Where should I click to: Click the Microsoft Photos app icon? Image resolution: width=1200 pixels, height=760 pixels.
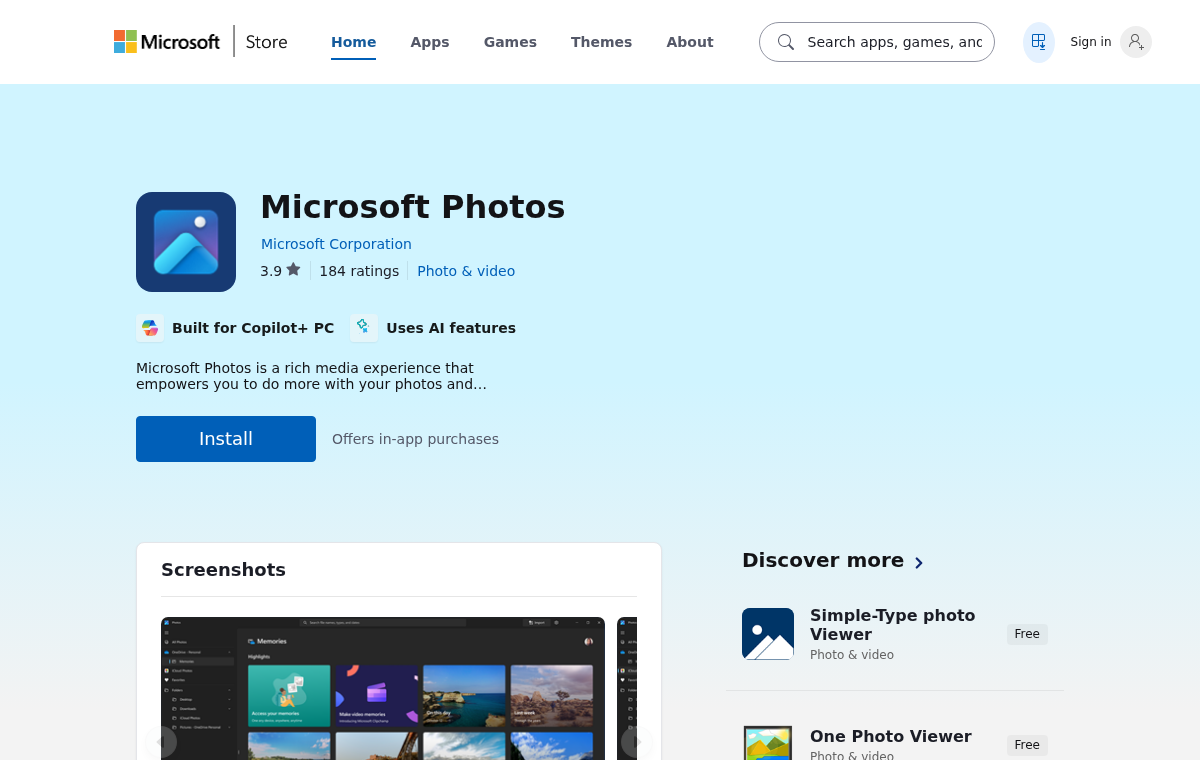point(186,242)
